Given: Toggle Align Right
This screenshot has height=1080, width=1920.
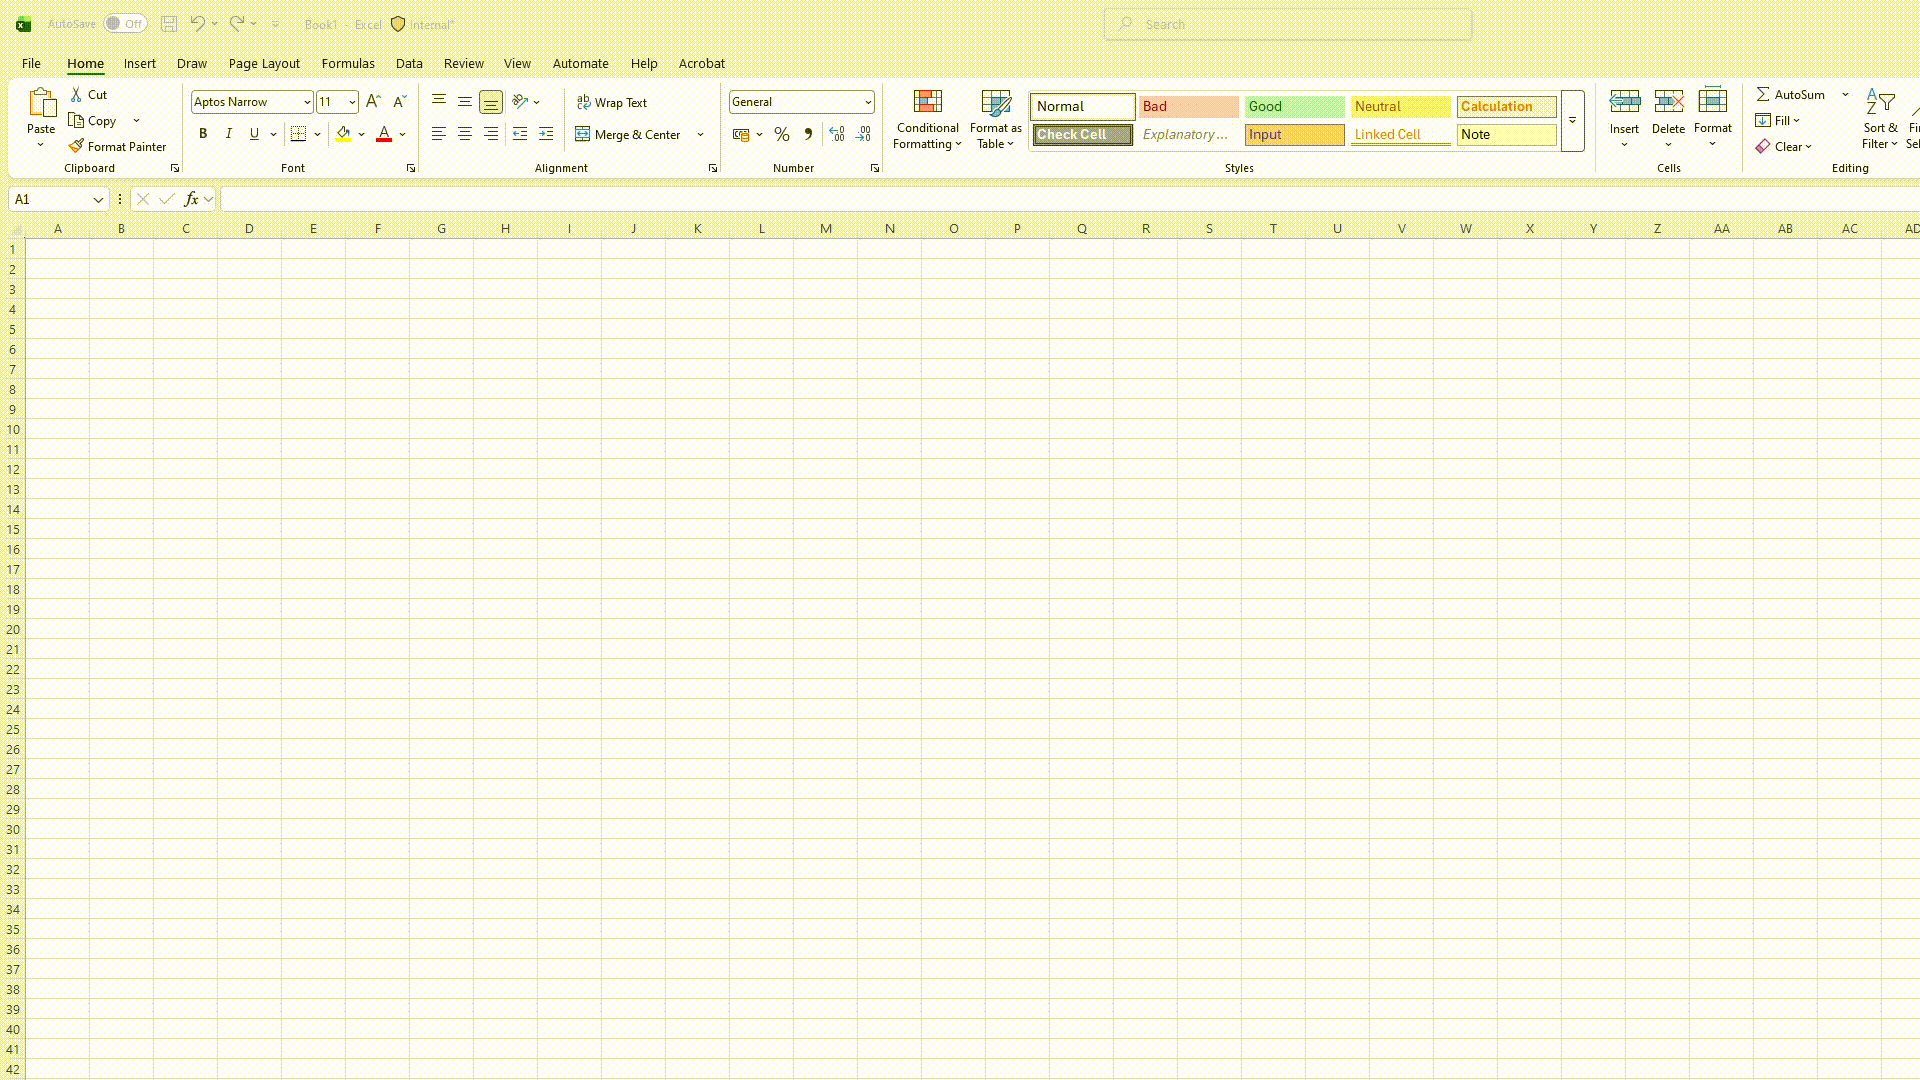Looking at the screenshot, I should 491,134.
